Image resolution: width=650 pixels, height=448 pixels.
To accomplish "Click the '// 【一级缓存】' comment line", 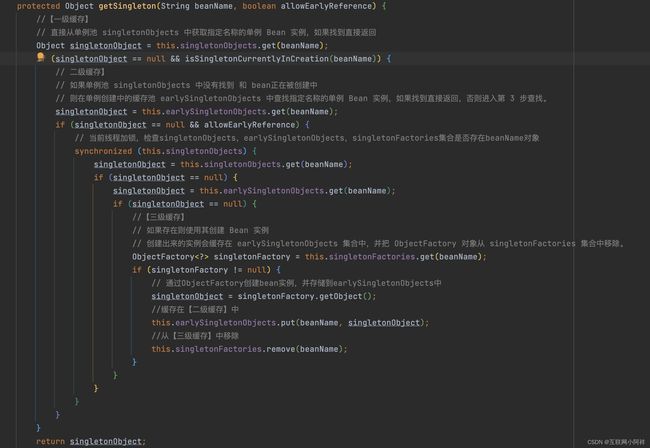I will click(62, 19).
